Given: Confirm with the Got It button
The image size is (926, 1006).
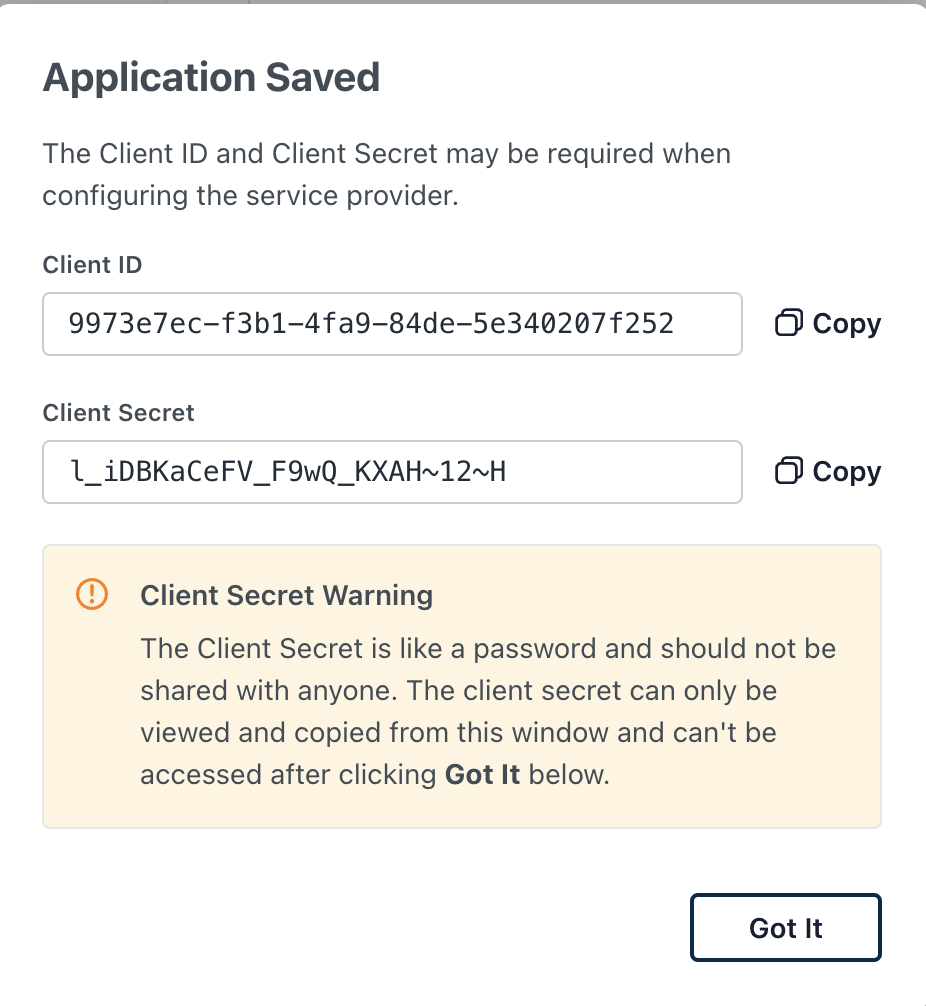Looking at the screenshot, I should 785,928.
